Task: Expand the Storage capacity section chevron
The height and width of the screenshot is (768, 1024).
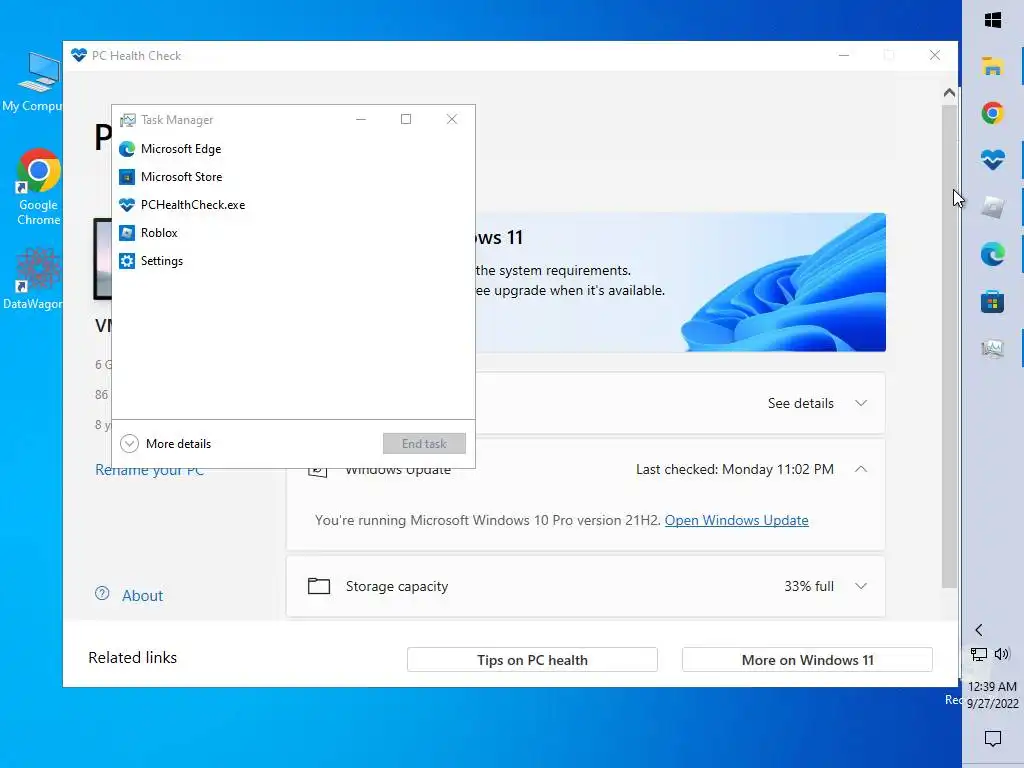Action: coord(861,586)
